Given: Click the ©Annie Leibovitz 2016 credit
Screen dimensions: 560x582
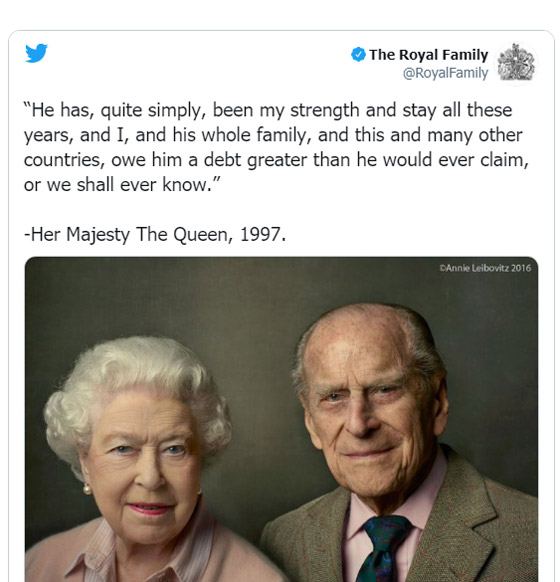Looking at the screenshot, I should pyautogui.click(x=485, y=268).
